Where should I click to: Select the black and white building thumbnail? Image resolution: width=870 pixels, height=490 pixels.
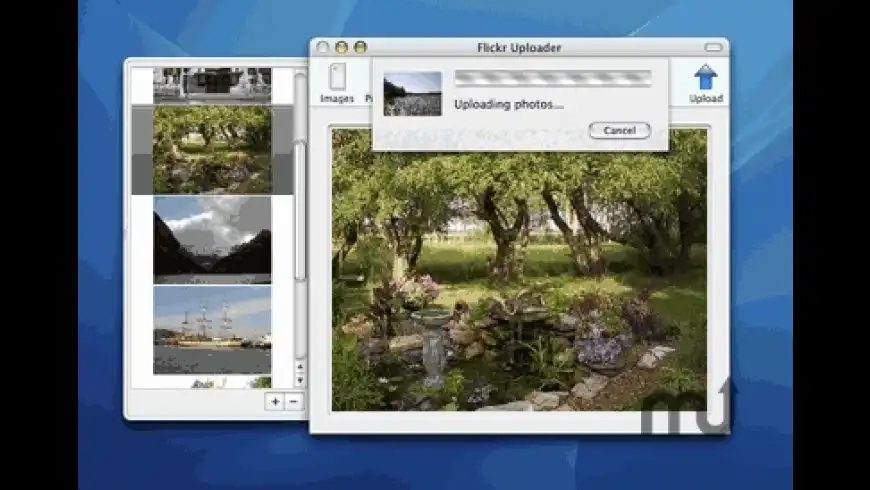[213, 85]
